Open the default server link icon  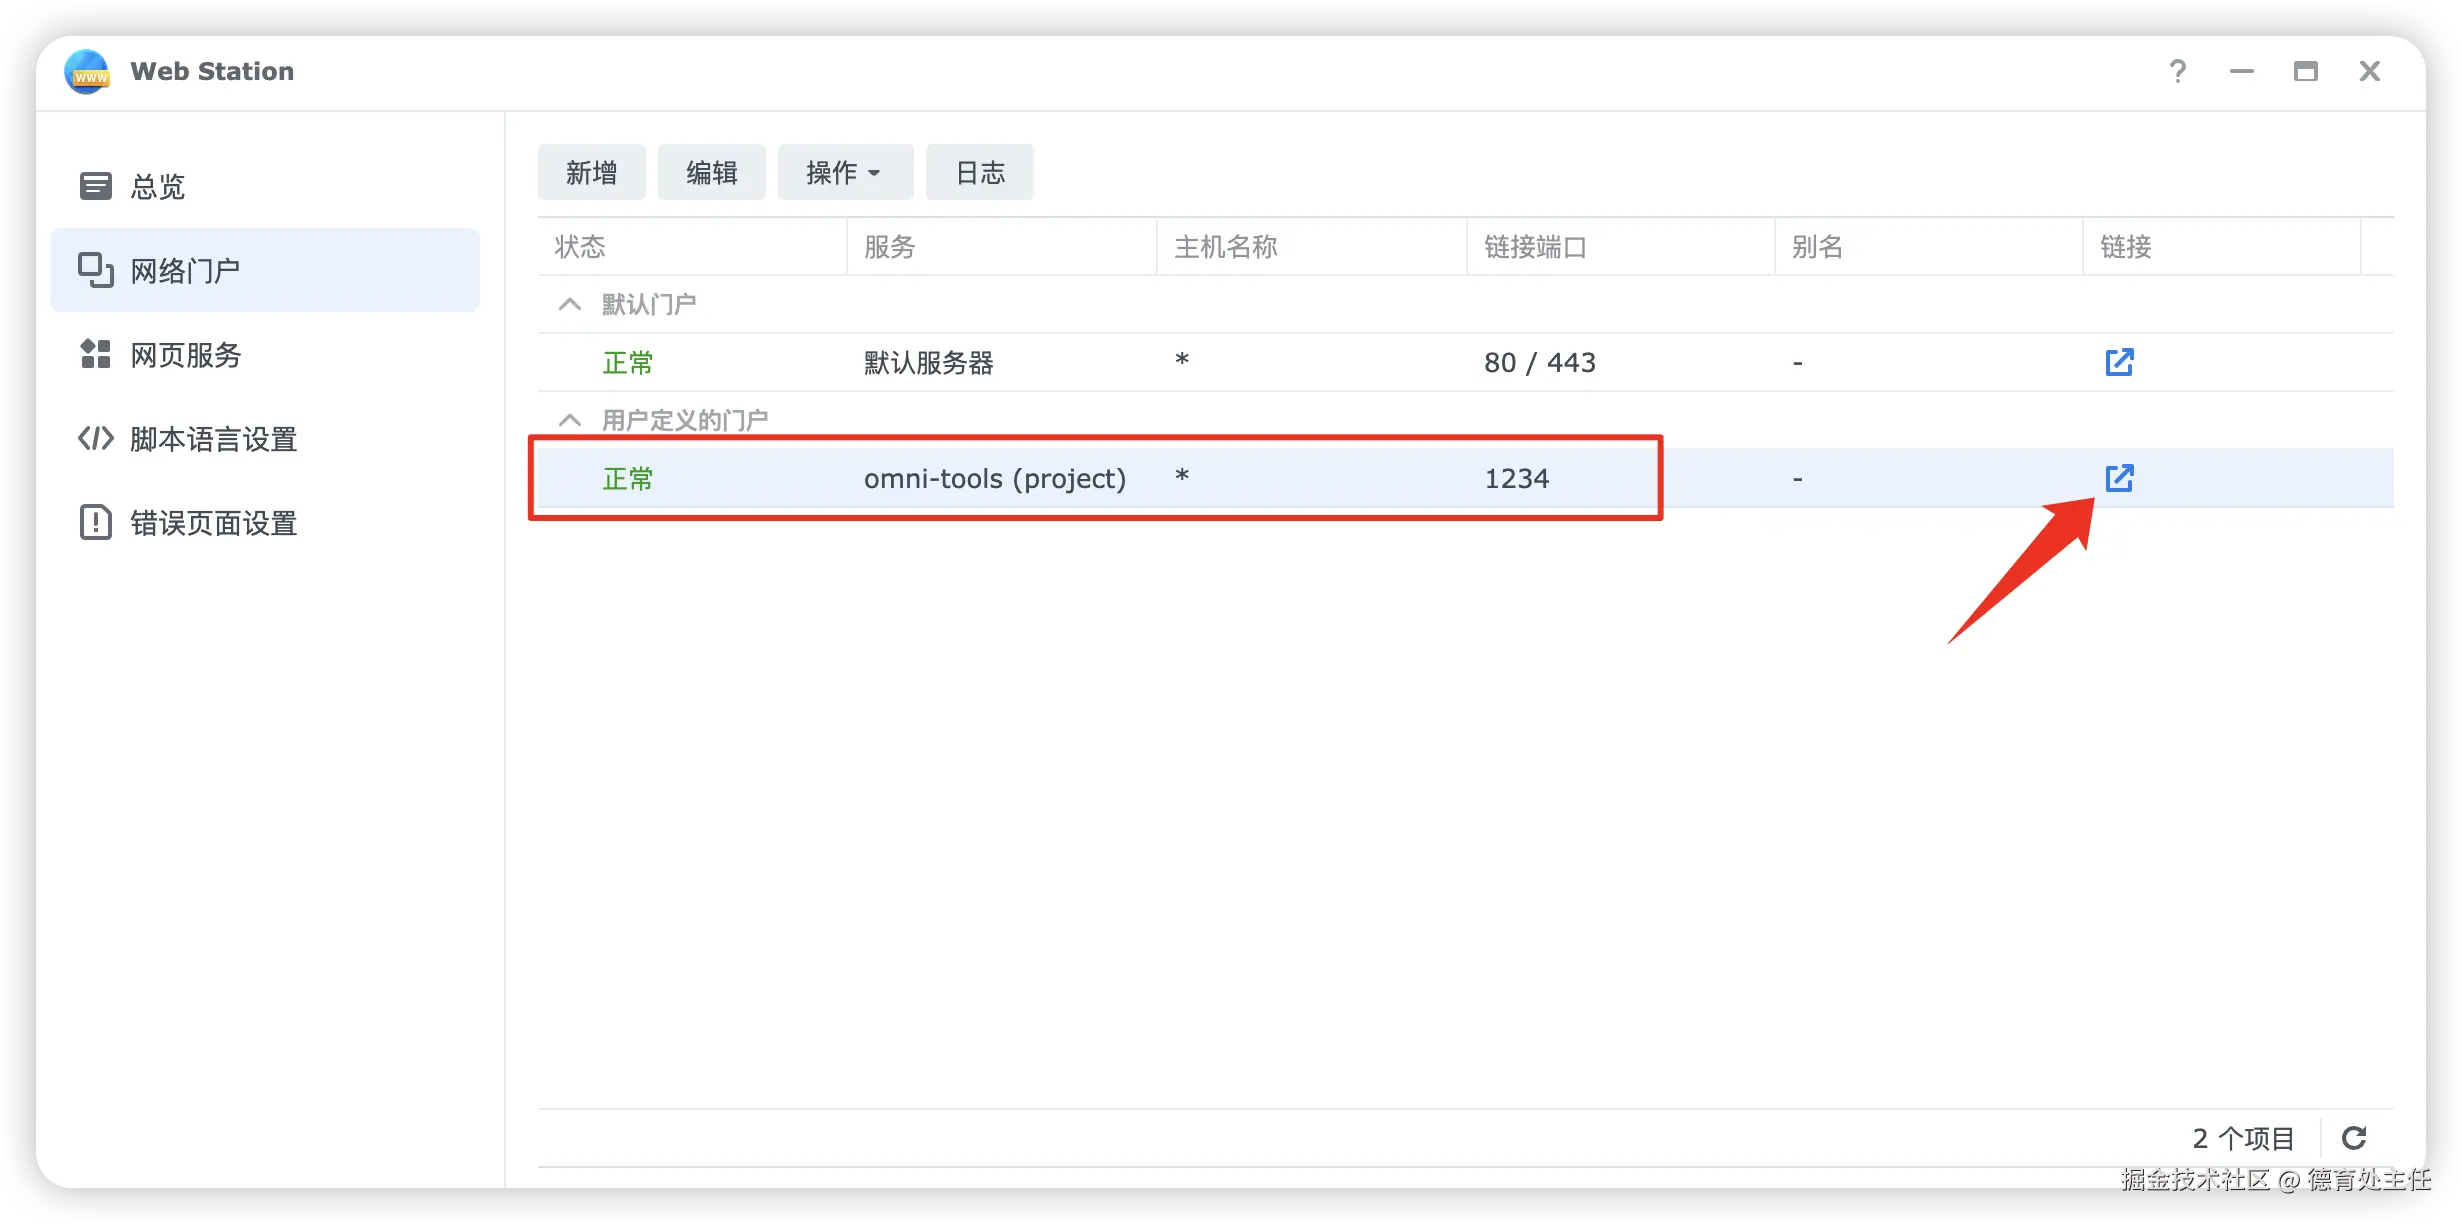[2119, 362]
